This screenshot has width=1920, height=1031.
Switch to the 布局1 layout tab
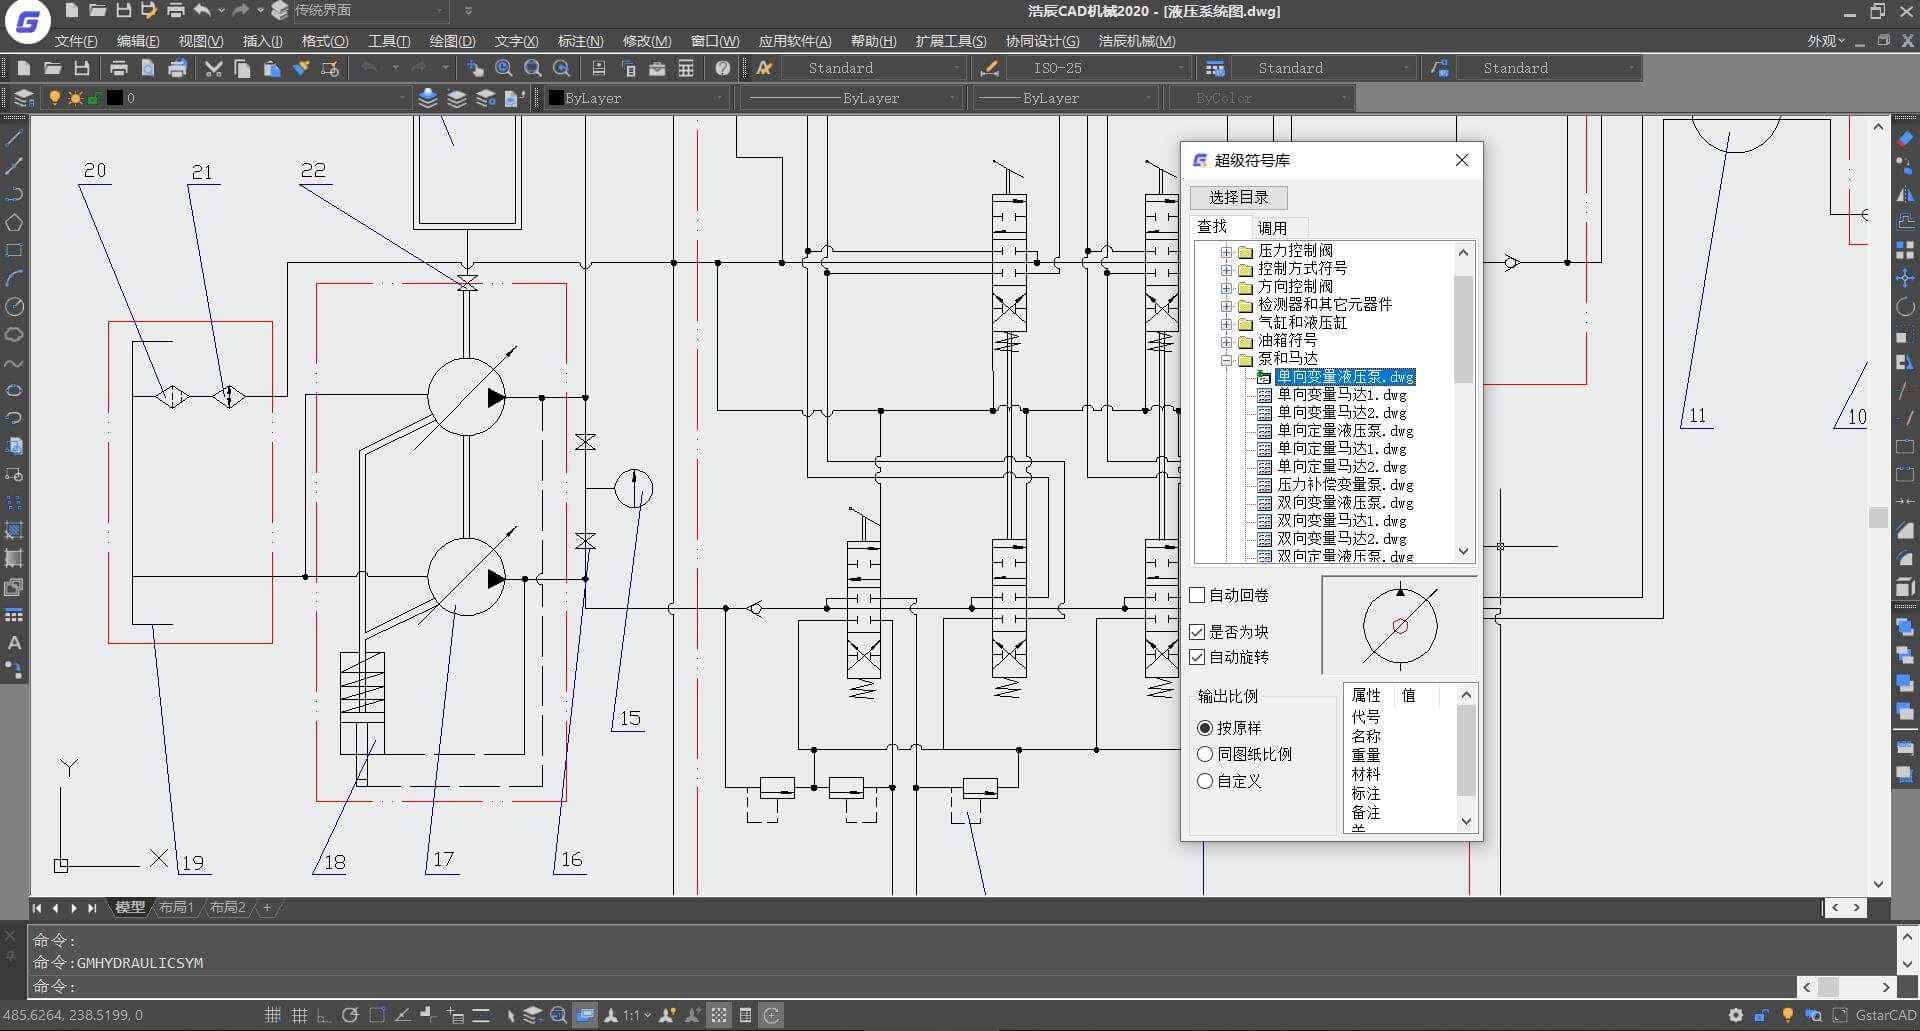tap(176, 907)
